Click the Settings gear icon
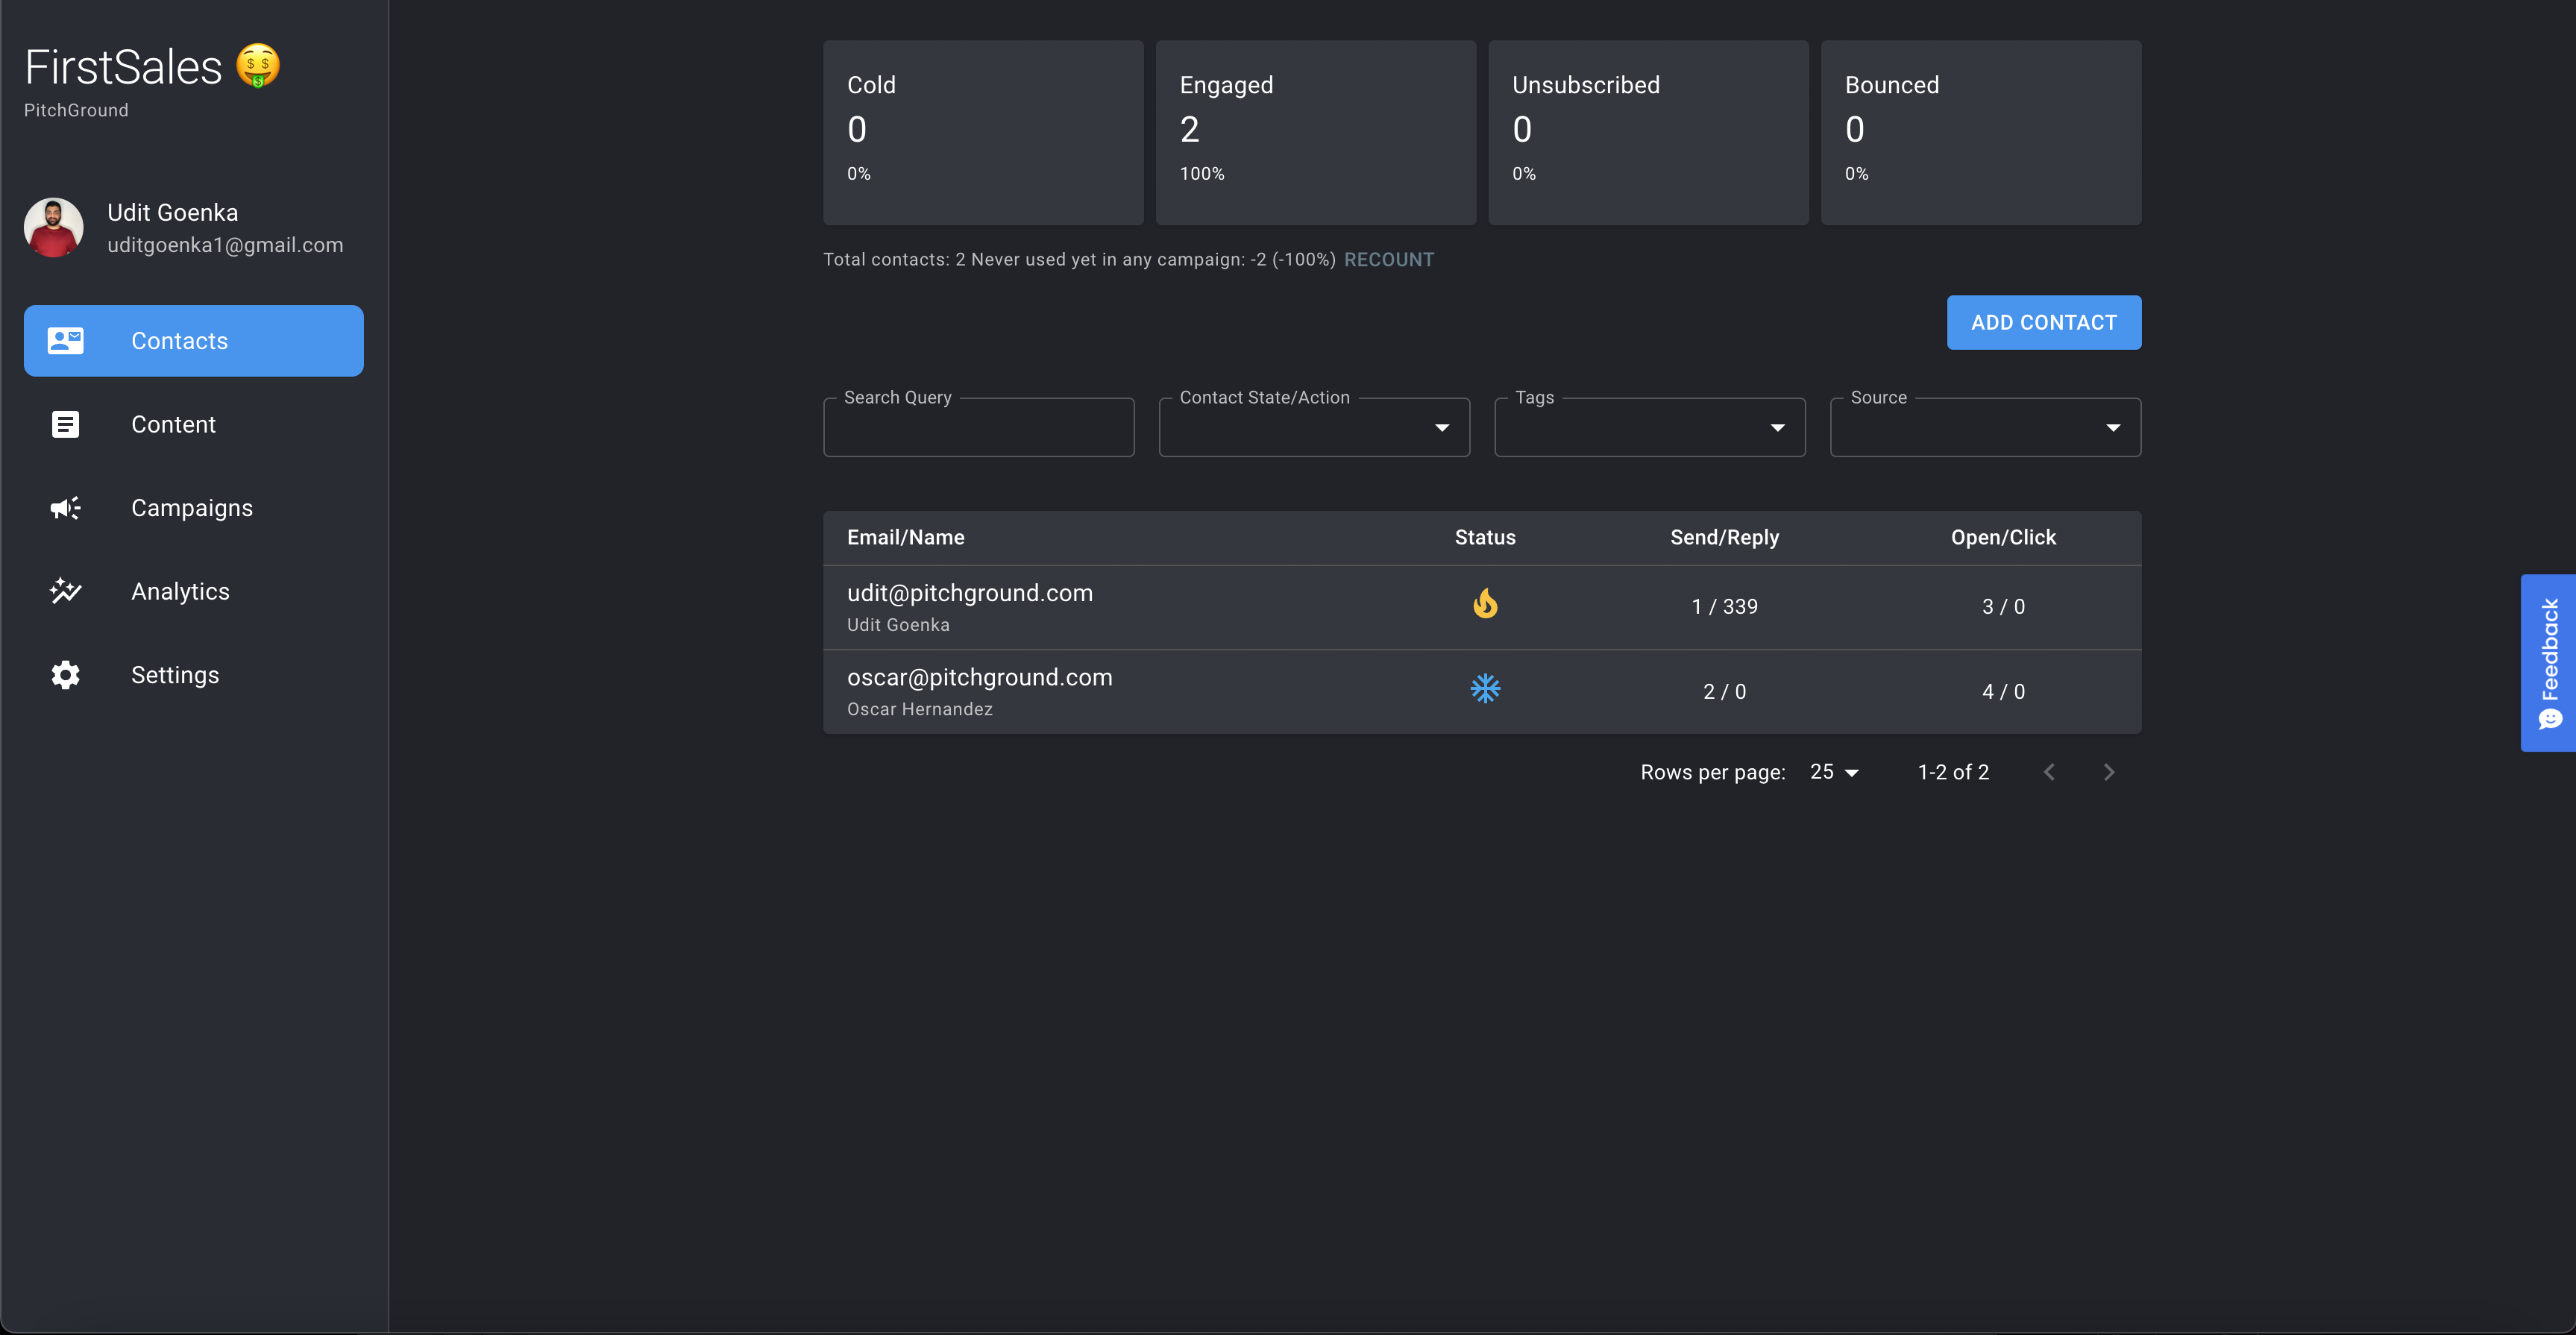 tap(65, 674)
